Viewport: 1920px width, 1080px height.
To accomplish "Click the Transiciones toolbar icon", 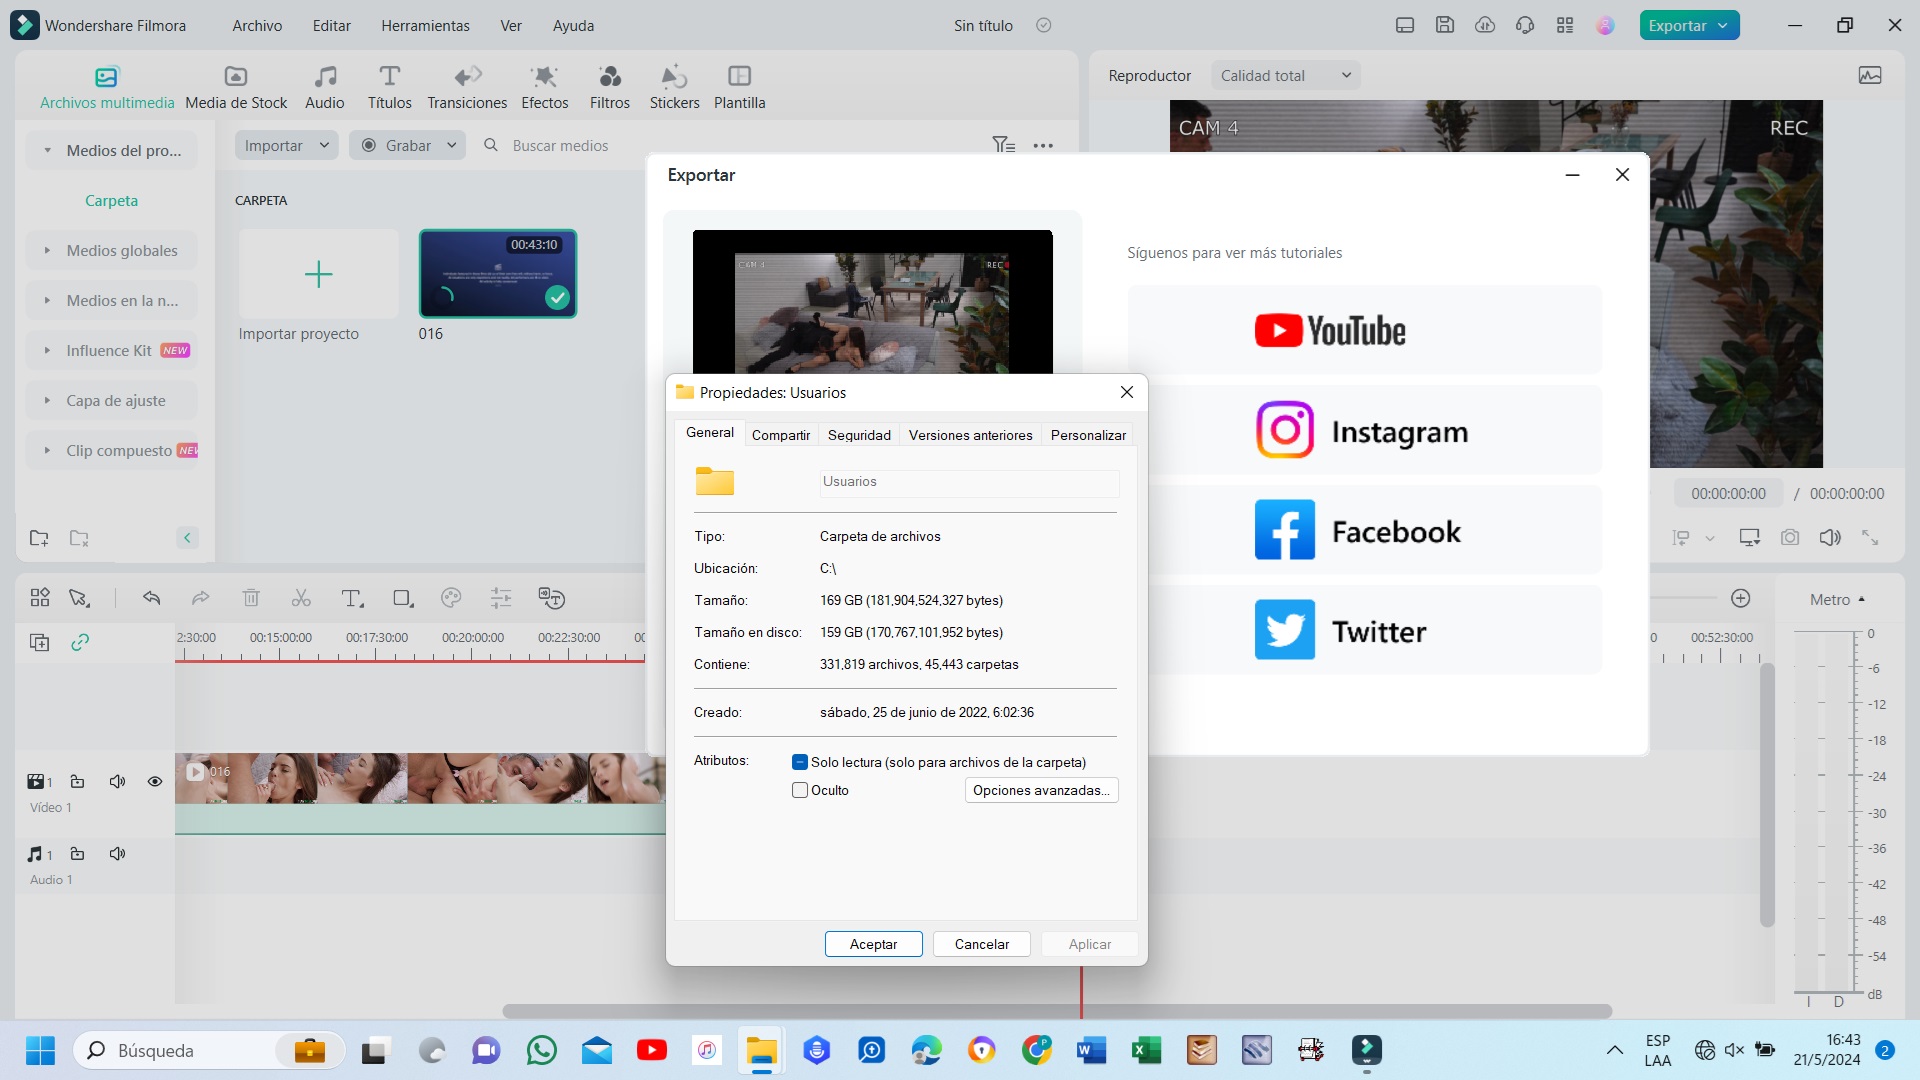I will 467,77.
